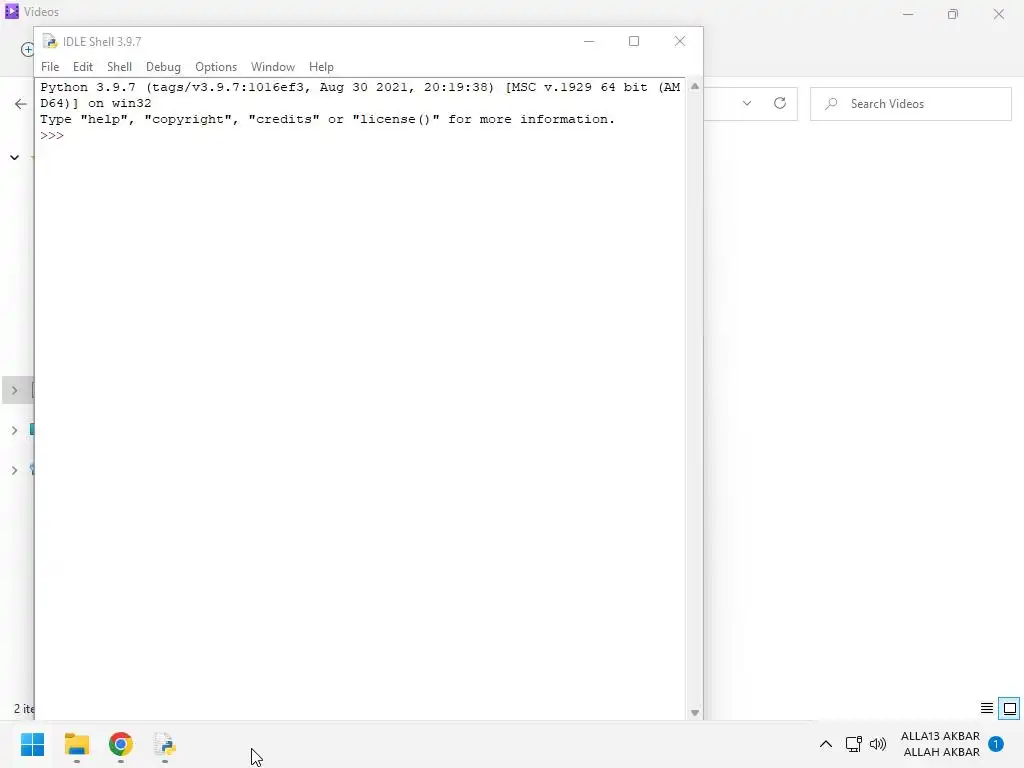Show hidden system tray icons

click(x=825, y=744)
